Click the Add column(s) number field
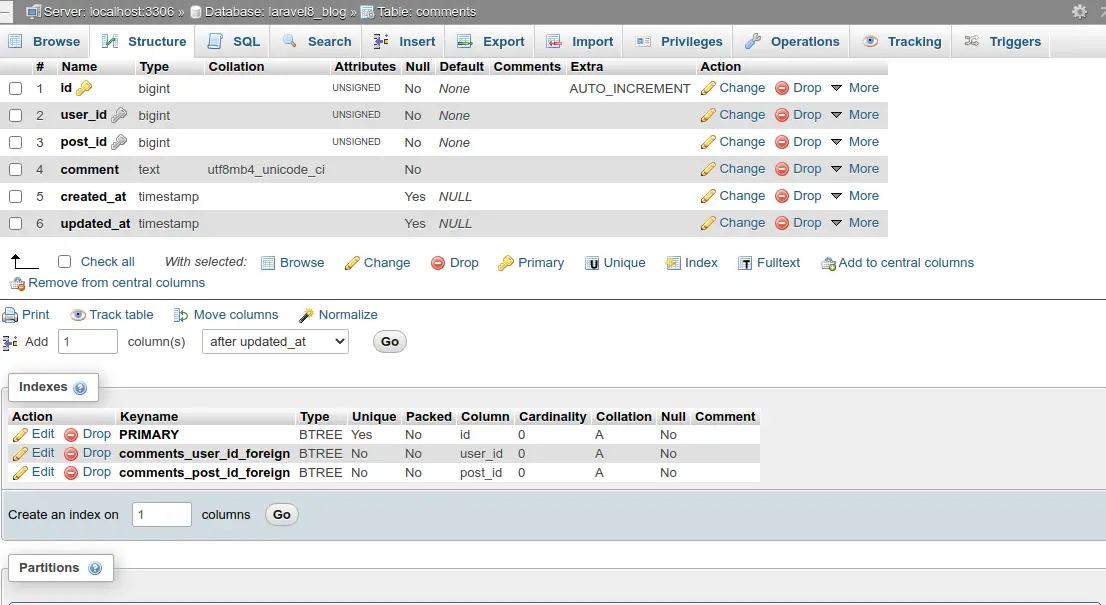1106x605 pixels. click(x=88, y=342)
